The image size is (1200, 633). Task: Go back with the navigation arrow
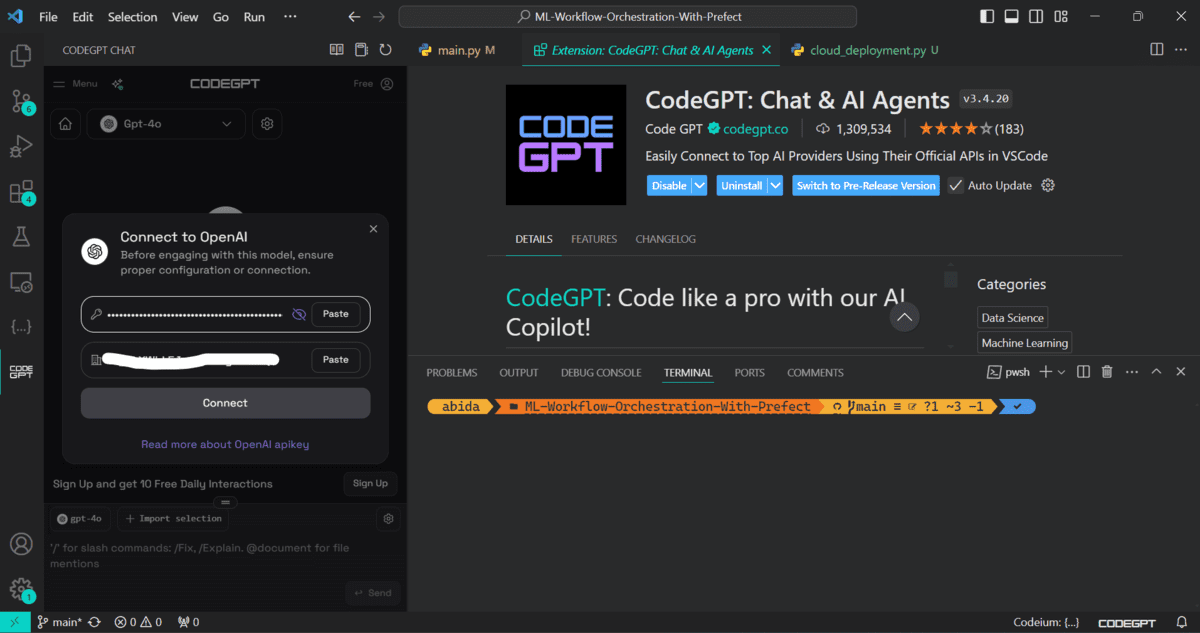[354, 17]
